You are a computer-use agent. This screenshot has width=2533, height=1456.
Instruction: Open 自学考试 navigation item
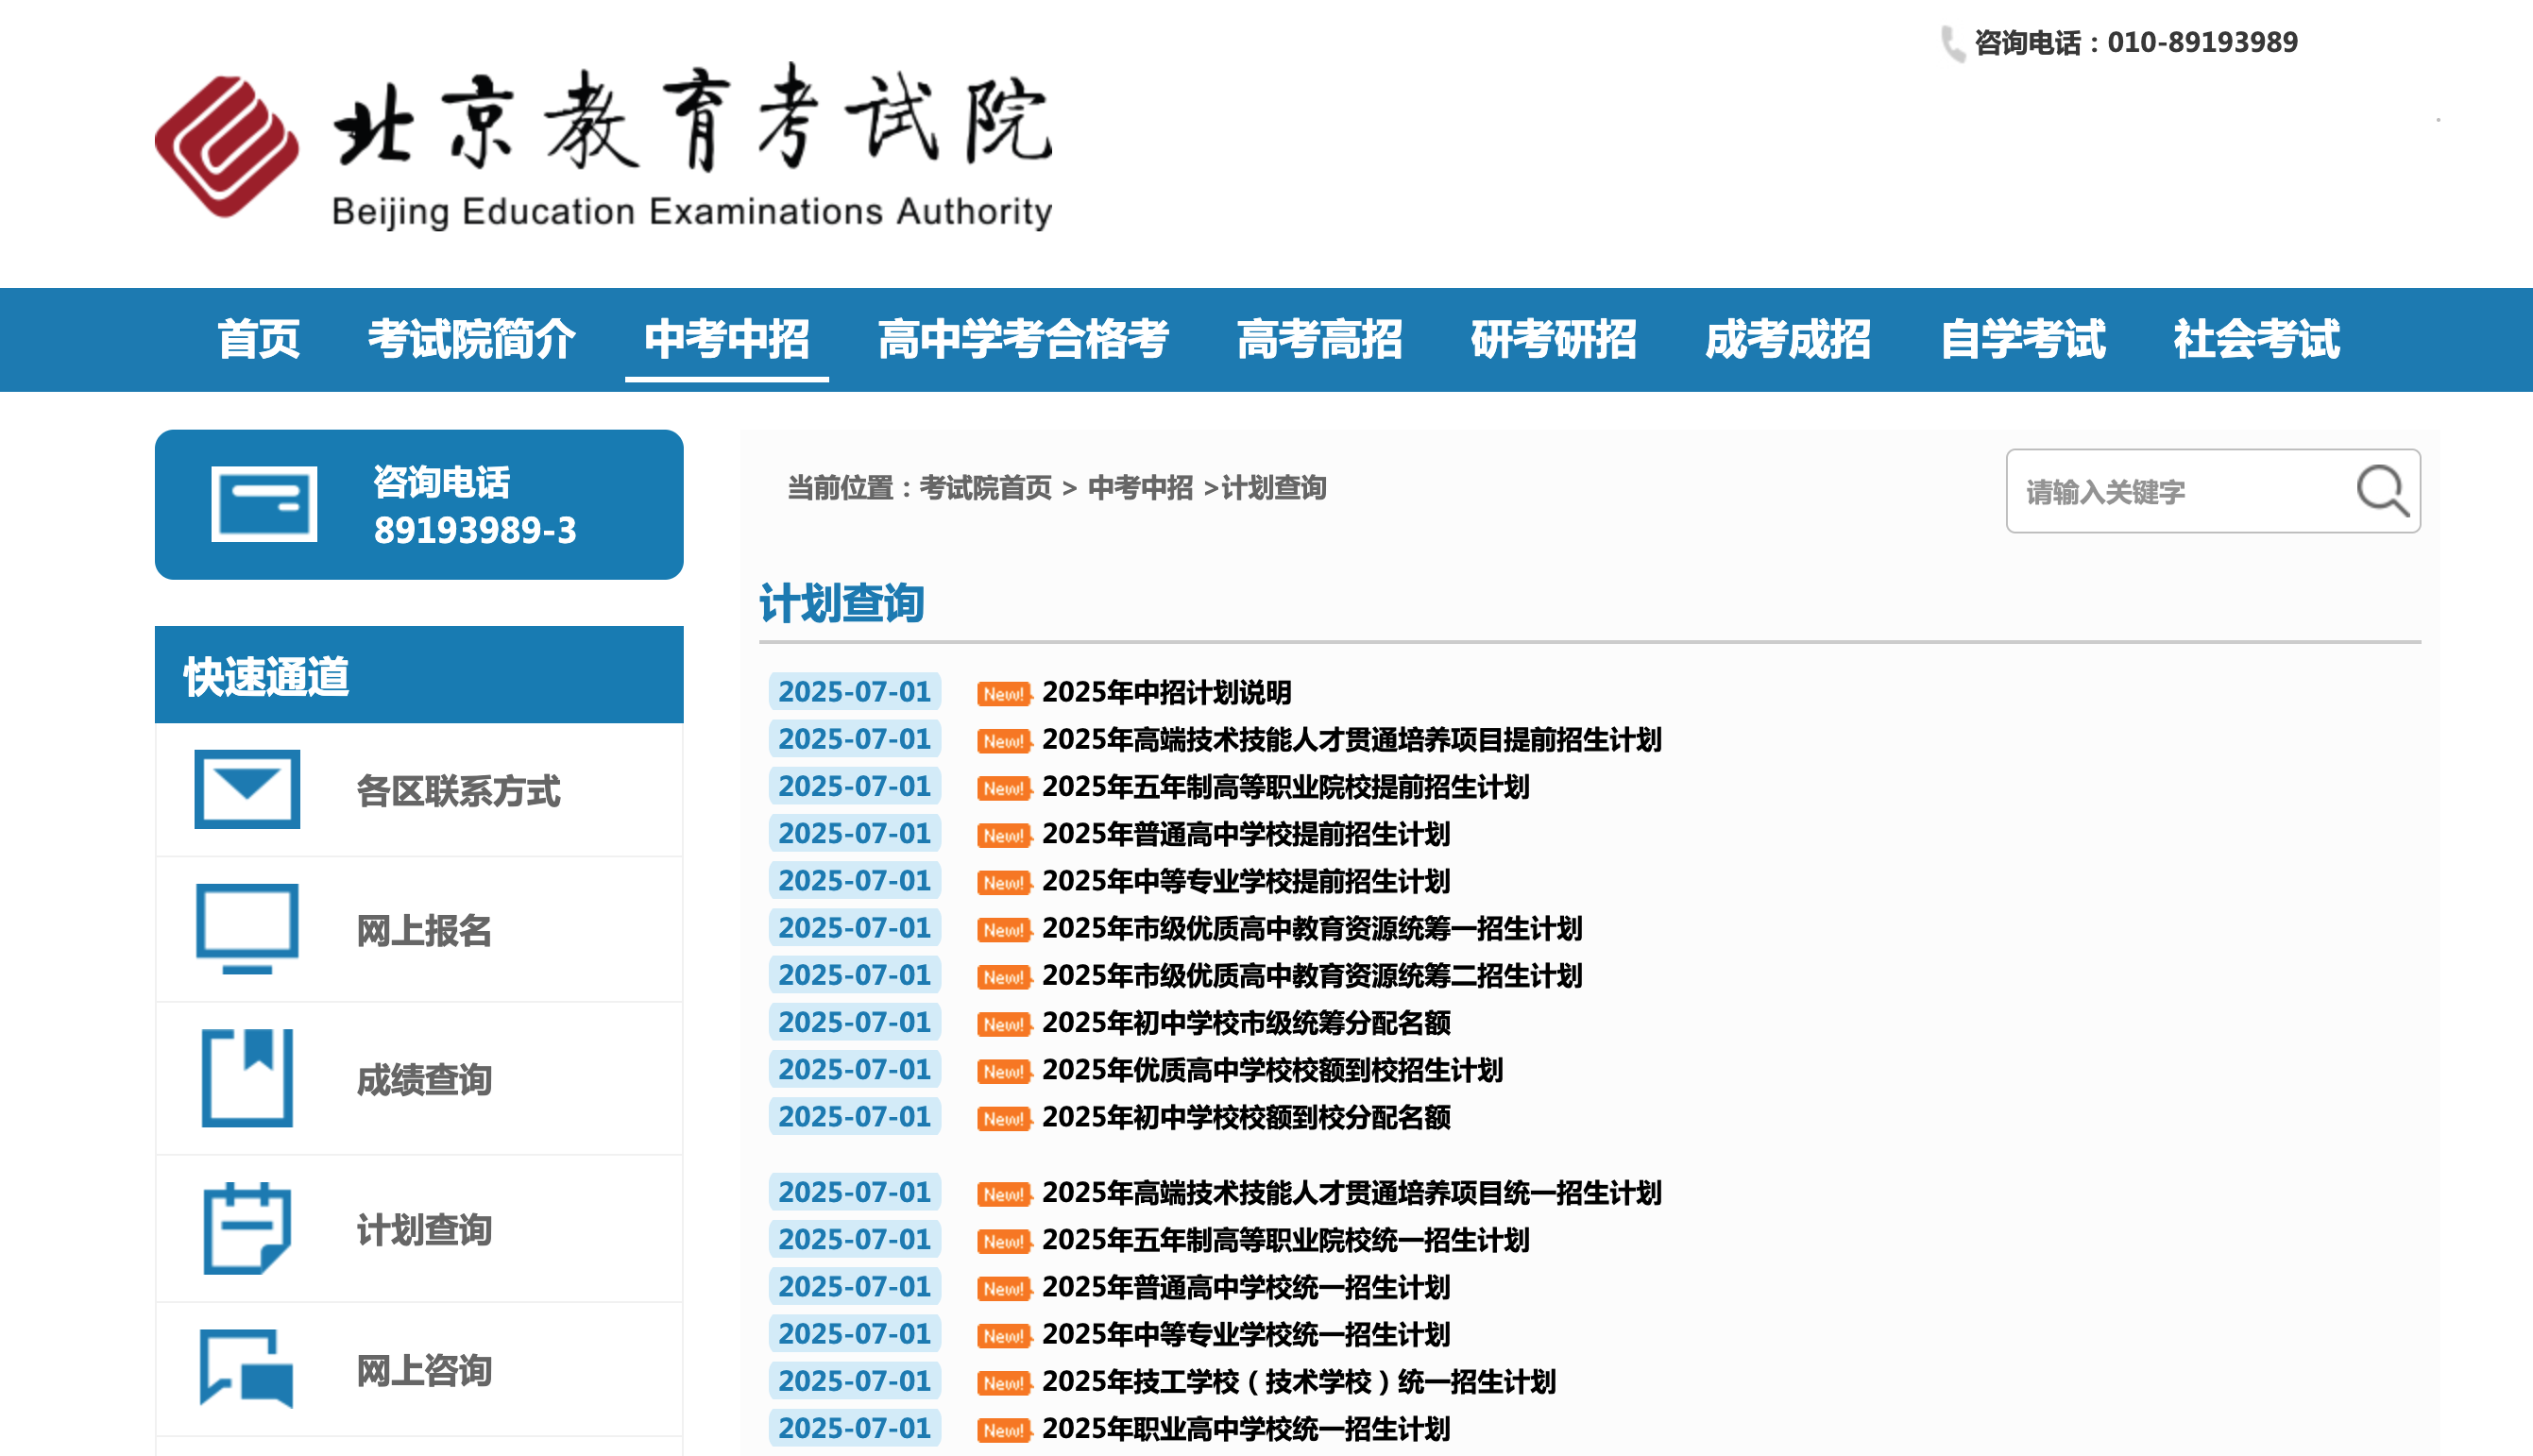pyautogui.click(x=2022, y=339)
